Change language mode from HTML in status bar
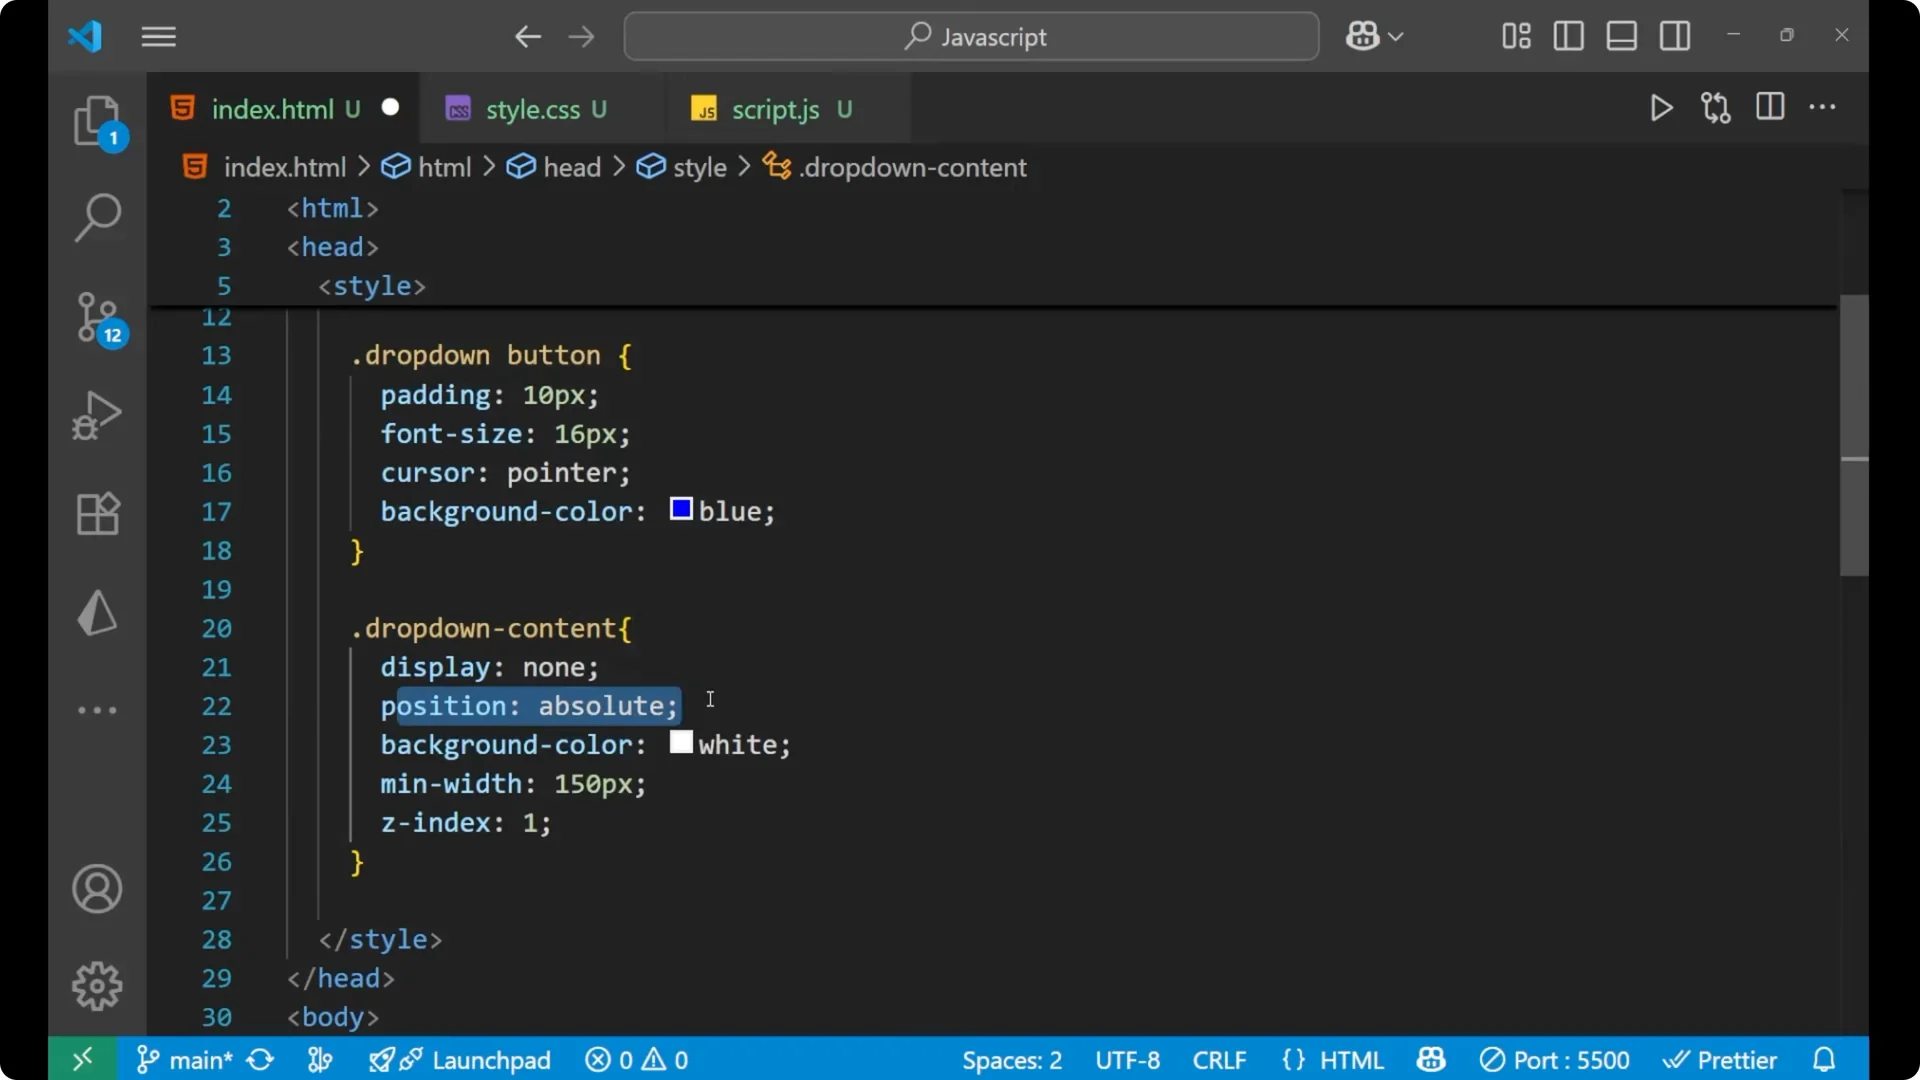This screenshot has width=1920, height=1080. coord(1333,1059)
